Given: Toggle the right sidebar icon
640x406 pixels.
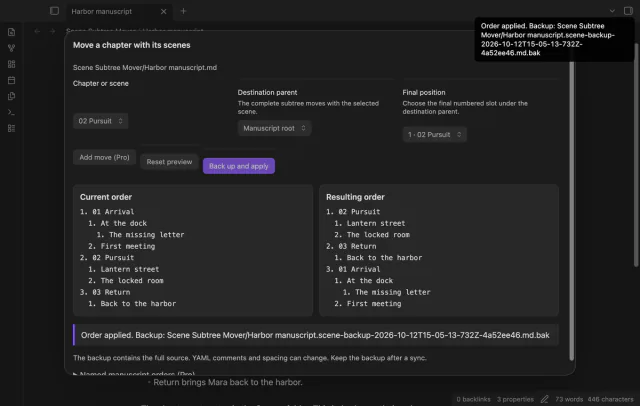Looking at the screenshot, I should click(x=628, y=11).
